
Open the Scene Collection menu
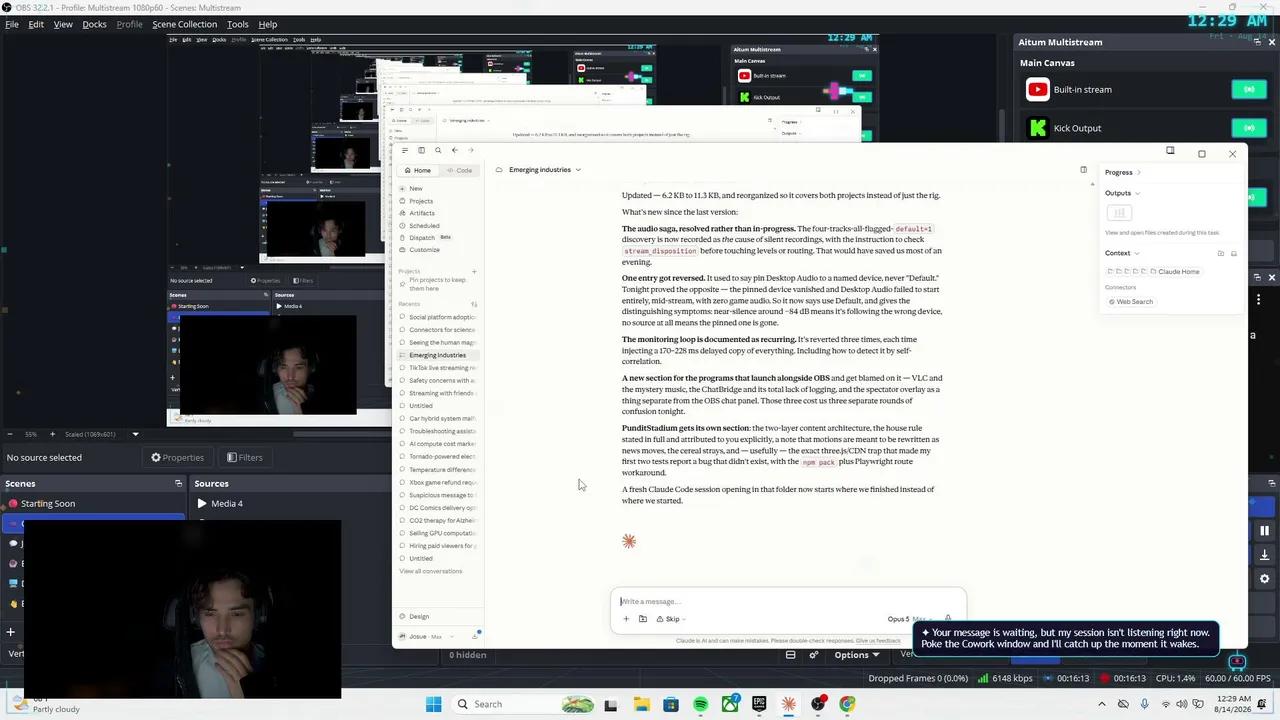(x=184, y=24)
